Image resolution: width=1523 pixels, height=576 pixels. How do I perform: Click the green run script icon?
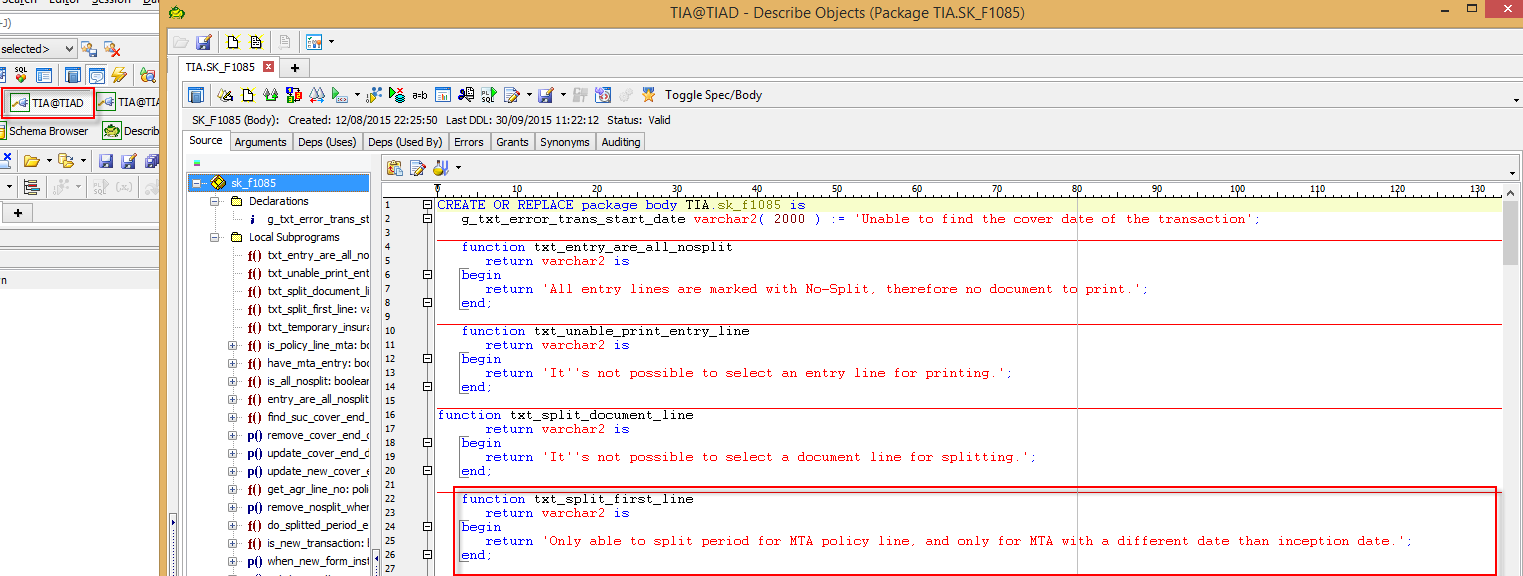pos(340,95)
